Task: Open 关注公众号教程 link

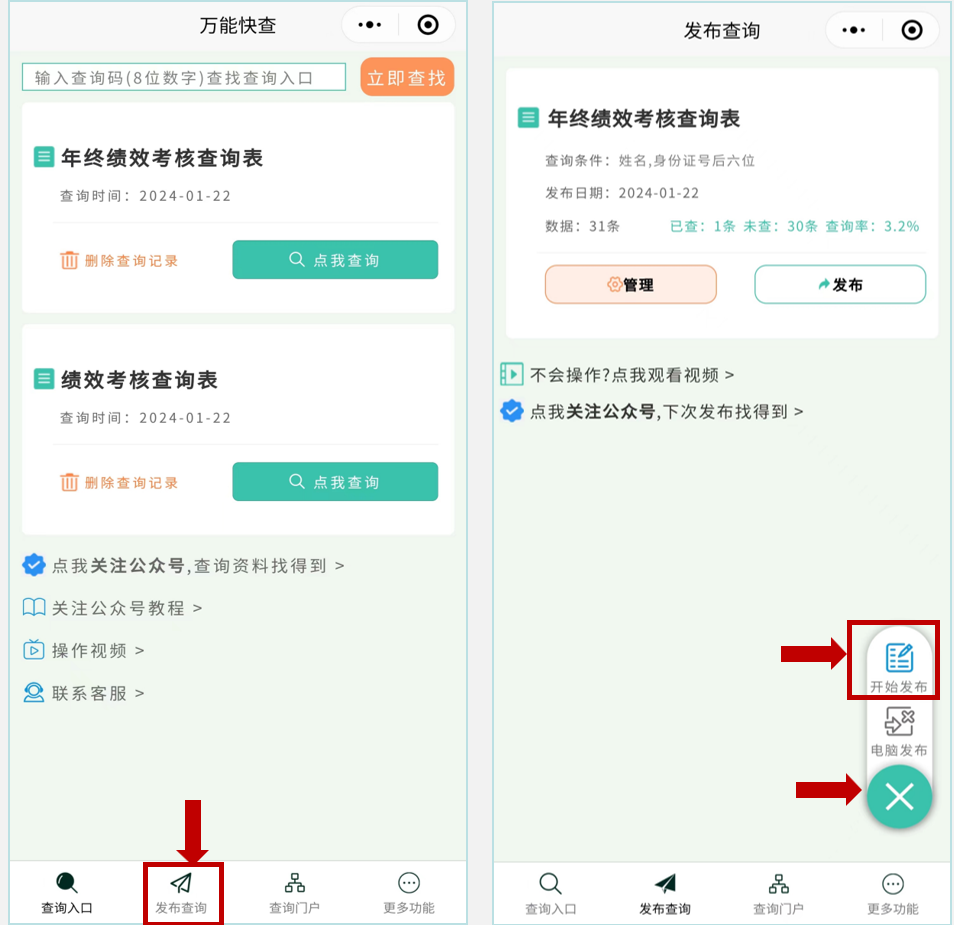Action: (x=127, y=608)
